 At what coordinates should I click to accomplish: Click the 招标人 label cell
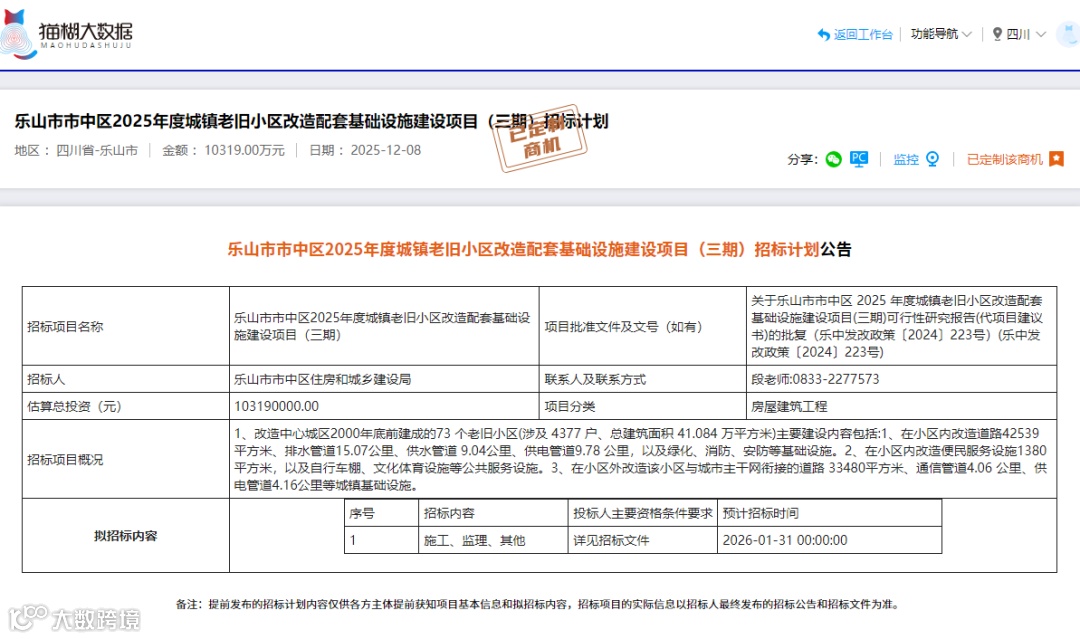125,379
